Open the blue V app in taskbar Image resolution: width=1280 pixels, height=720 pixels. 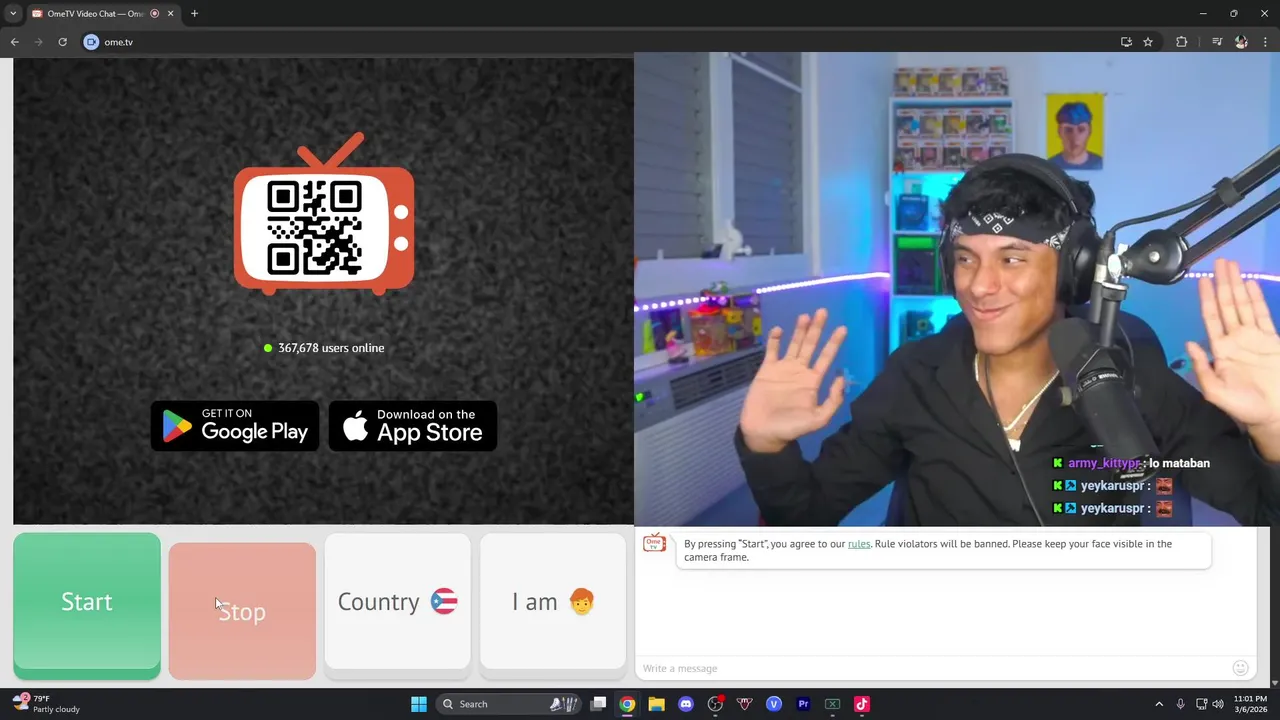[773, 704]
